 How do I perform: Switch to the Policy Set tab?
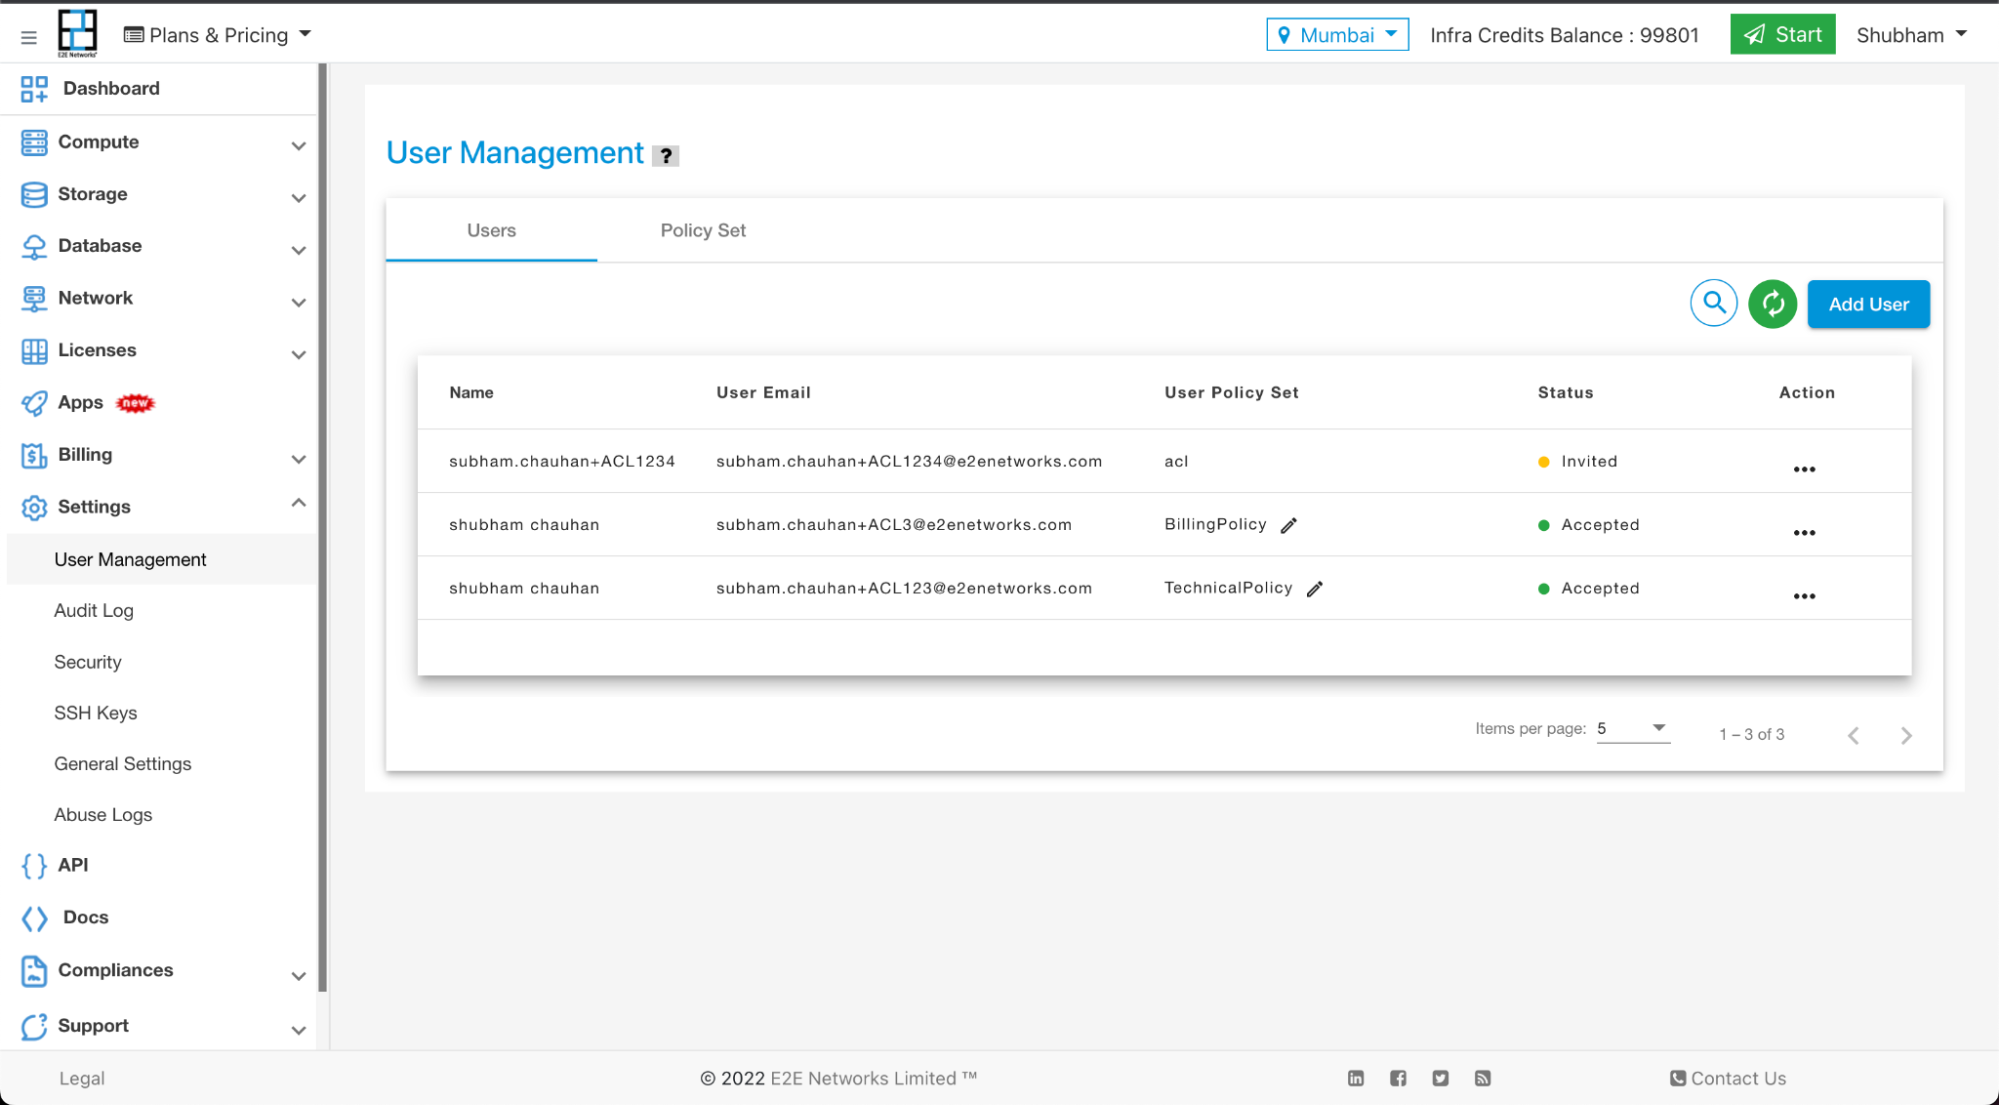click(x=703, y=230)
